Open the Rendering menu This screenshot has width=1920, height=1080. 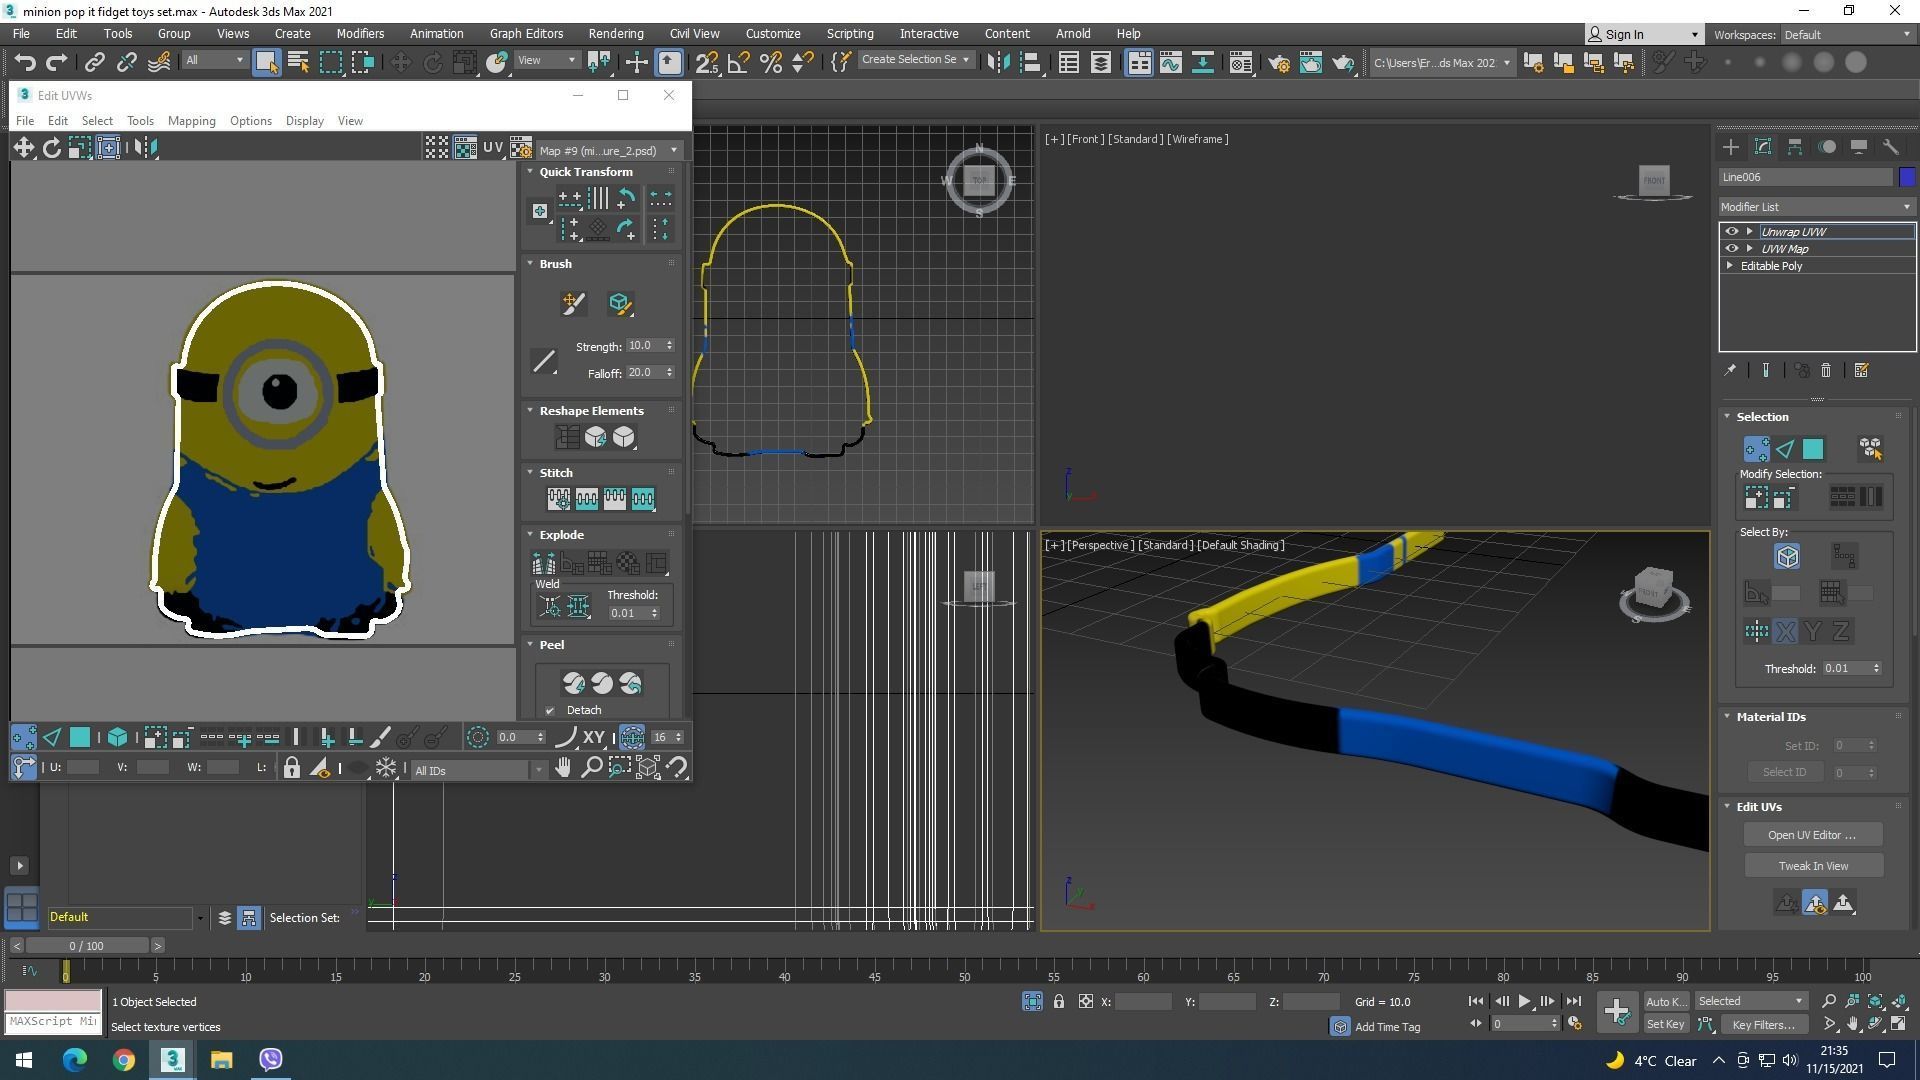(x=615, y=34)
